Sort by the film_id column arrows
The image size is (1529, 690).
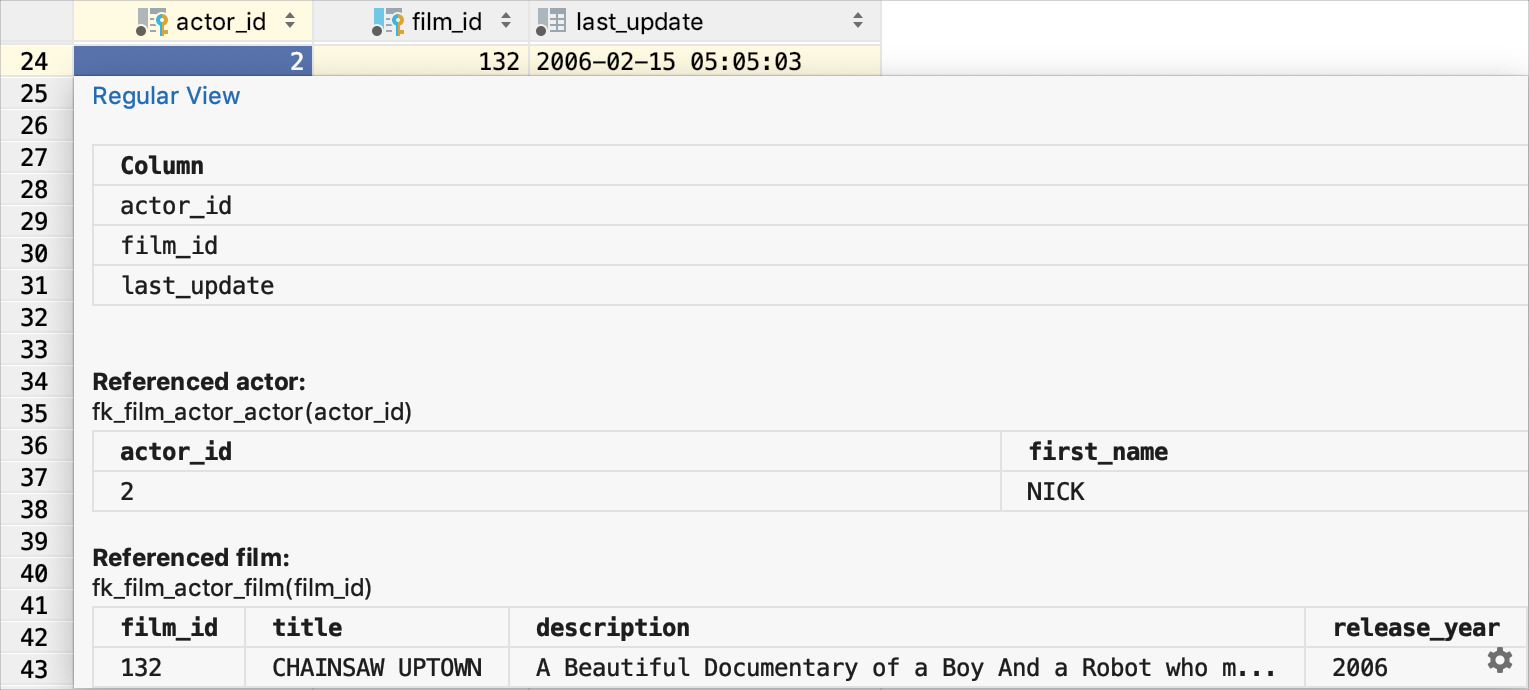point(506,21)
